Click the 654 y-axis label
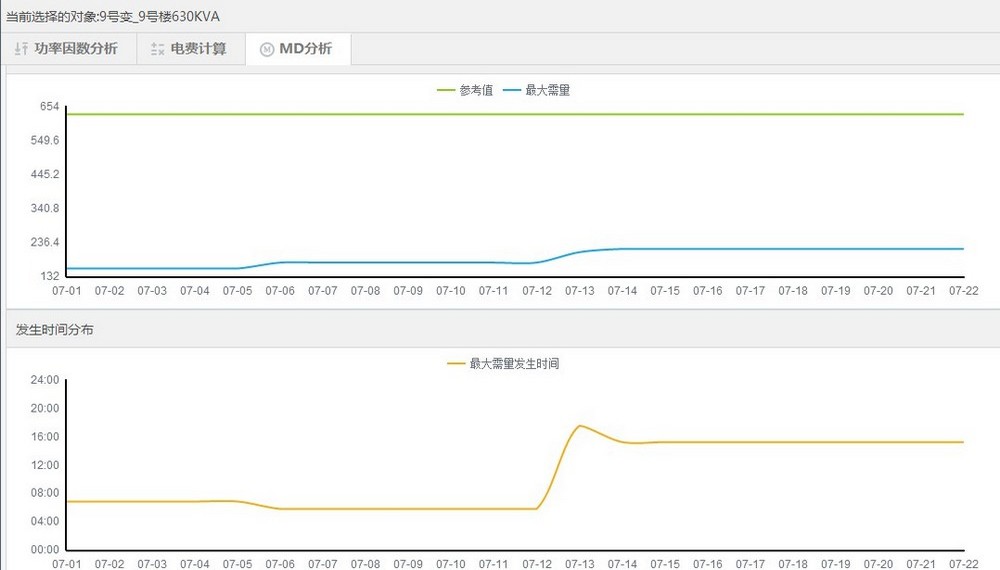The image size is (1000, 570). pos(50,106)
